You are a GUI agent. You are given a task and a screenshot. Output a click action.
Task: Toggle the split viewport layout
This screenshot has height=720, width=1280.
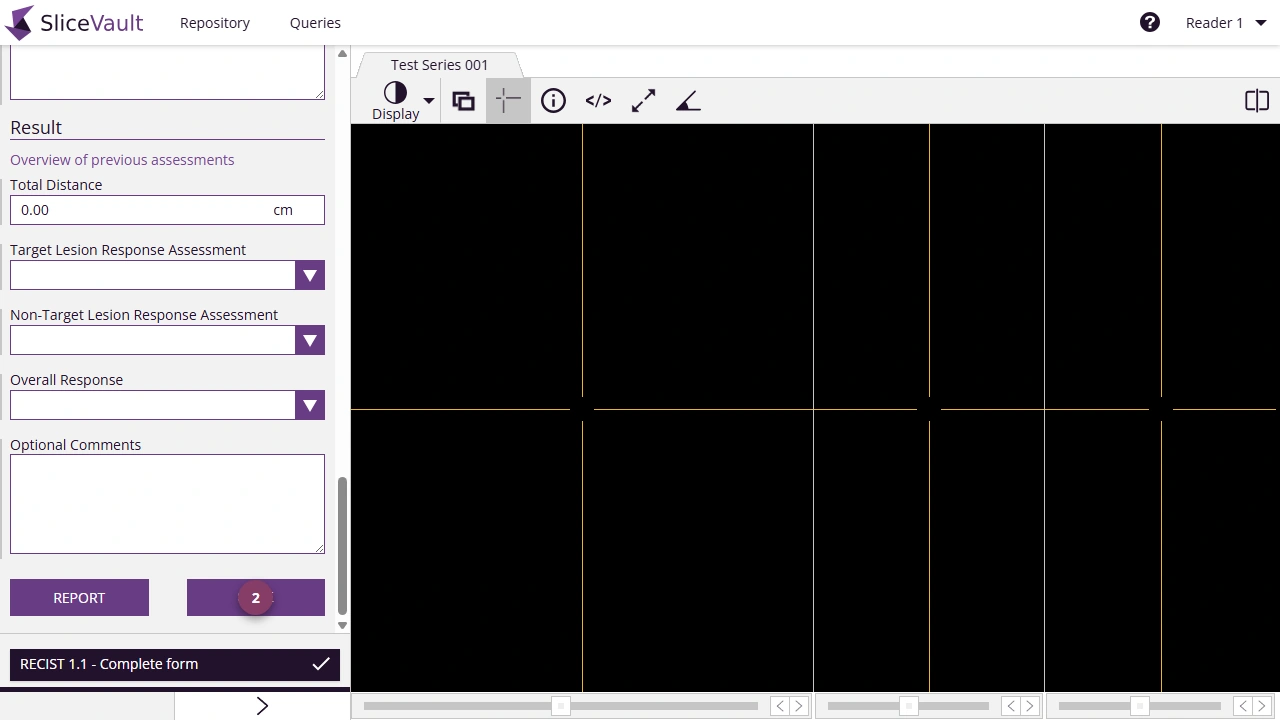(x=1257, y=100)
